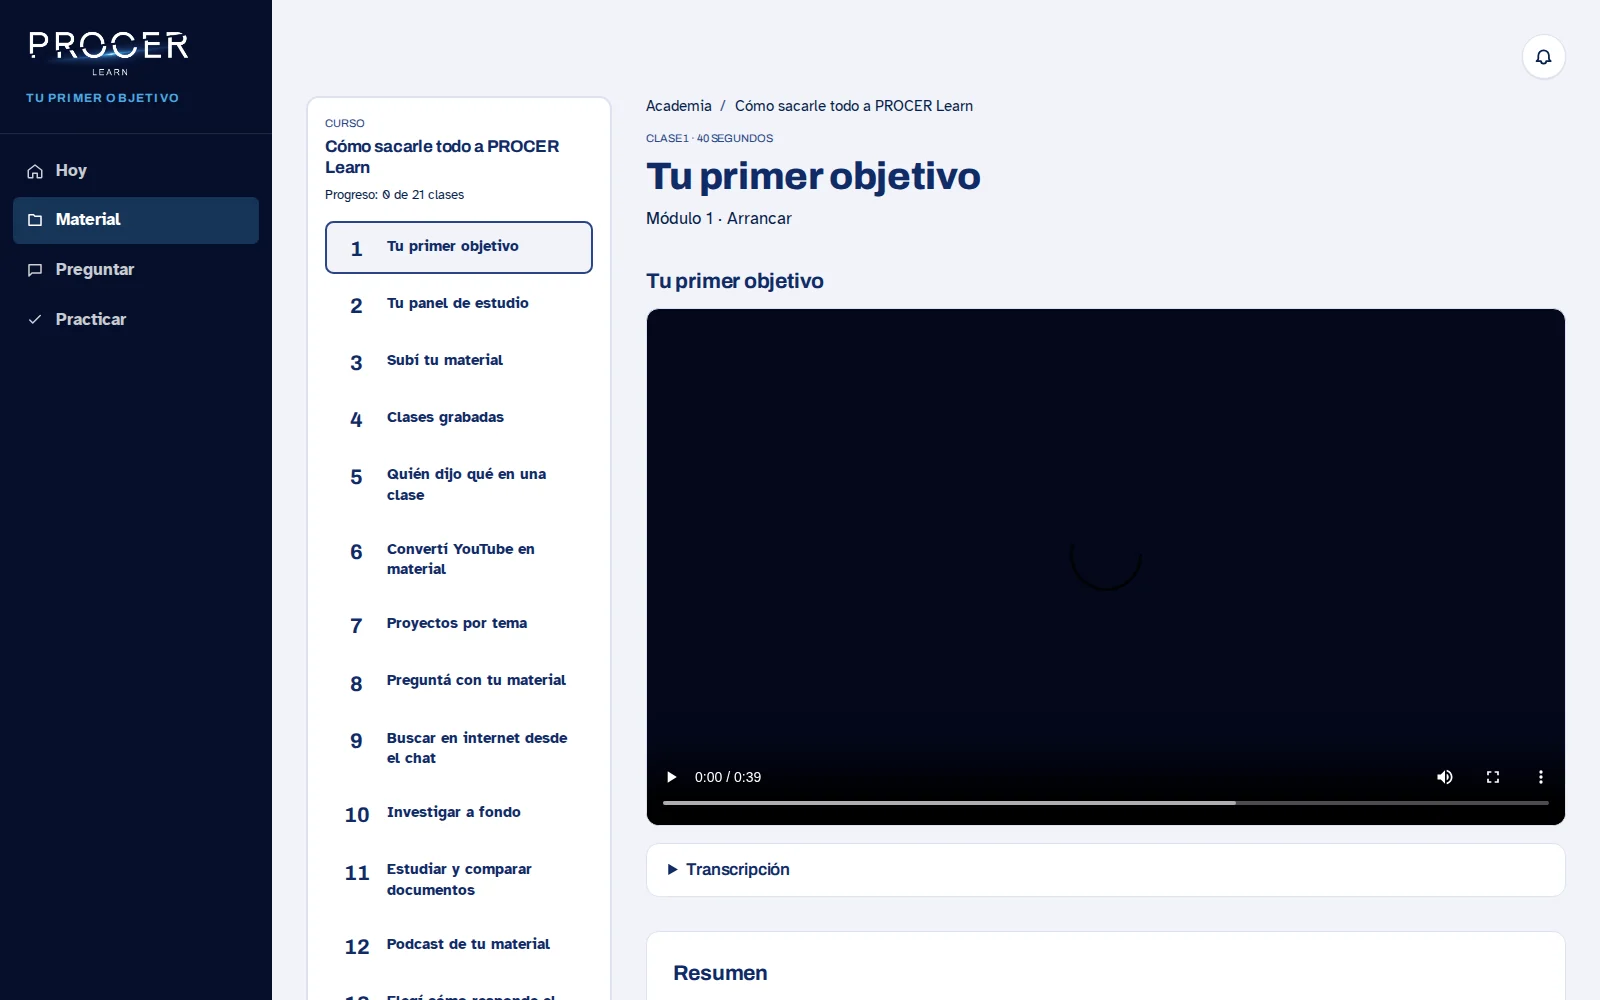Open lesson 12 Podcast de tu material
Image resolution: width=1600 pixels, height=1000 pixels.
point(459,945)
